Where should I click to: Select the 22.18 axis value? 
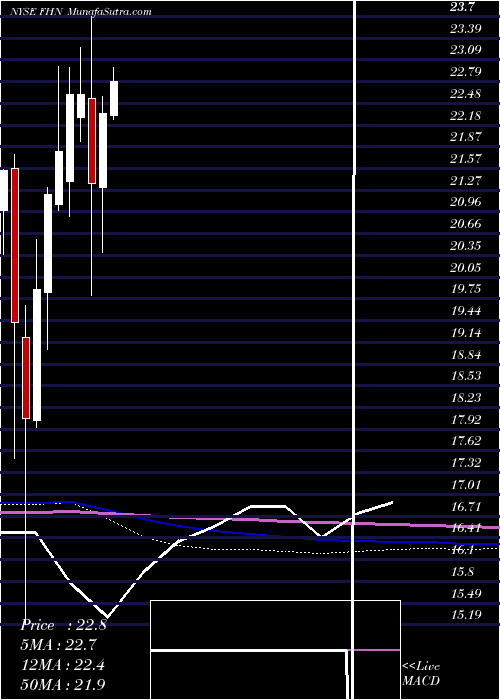(466, 116)
